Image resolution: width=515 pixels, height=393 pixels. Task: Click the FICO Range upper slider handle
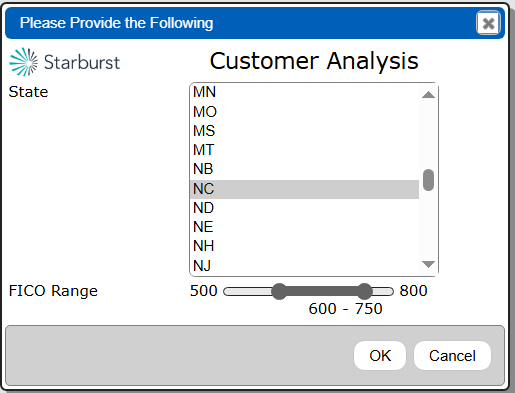tap(364, 292)
